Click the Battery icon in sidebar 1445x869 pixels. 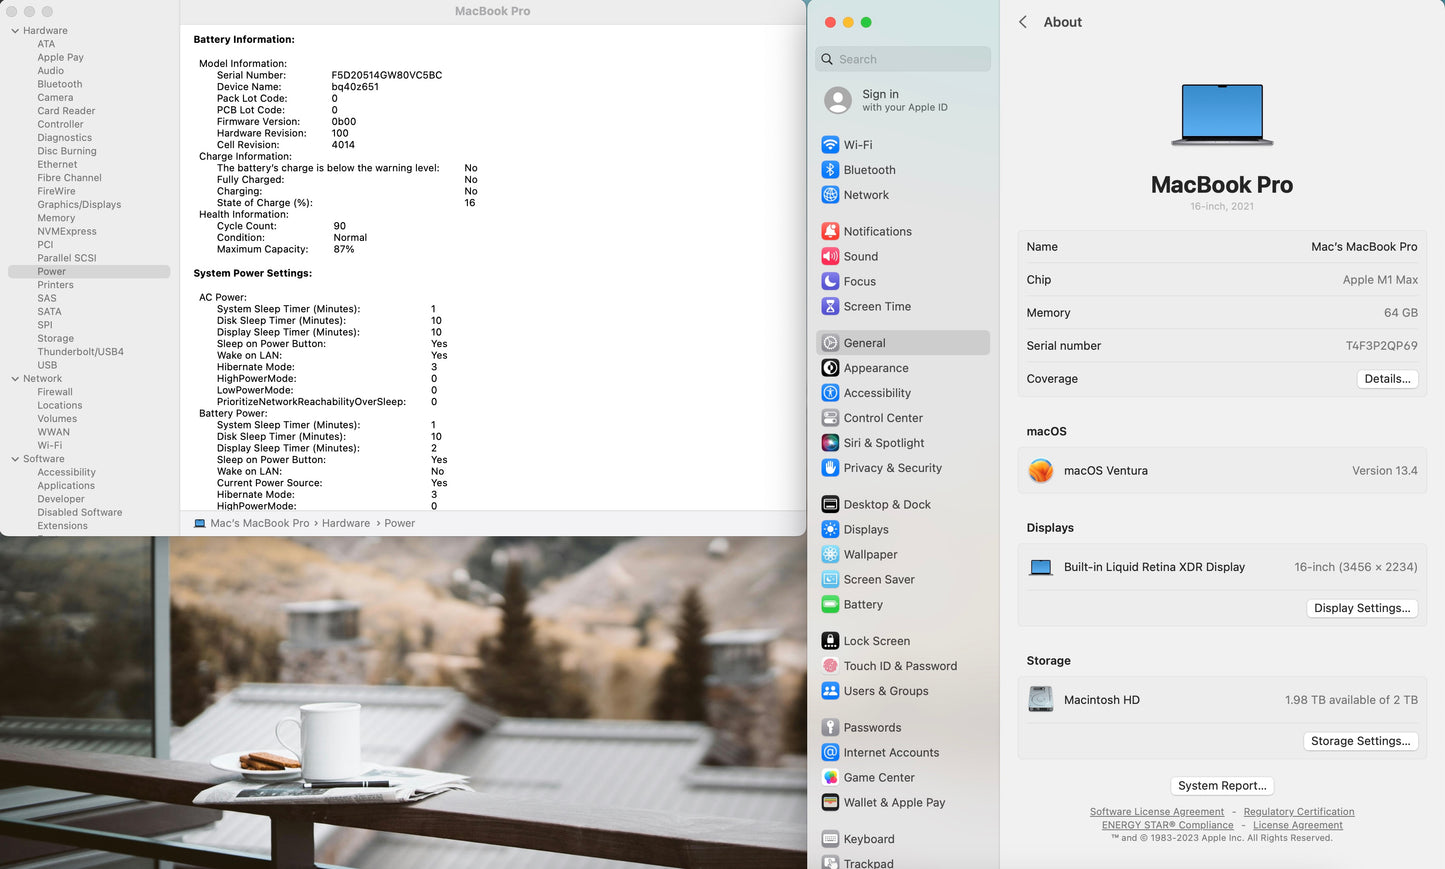click(x=830, y=605)
